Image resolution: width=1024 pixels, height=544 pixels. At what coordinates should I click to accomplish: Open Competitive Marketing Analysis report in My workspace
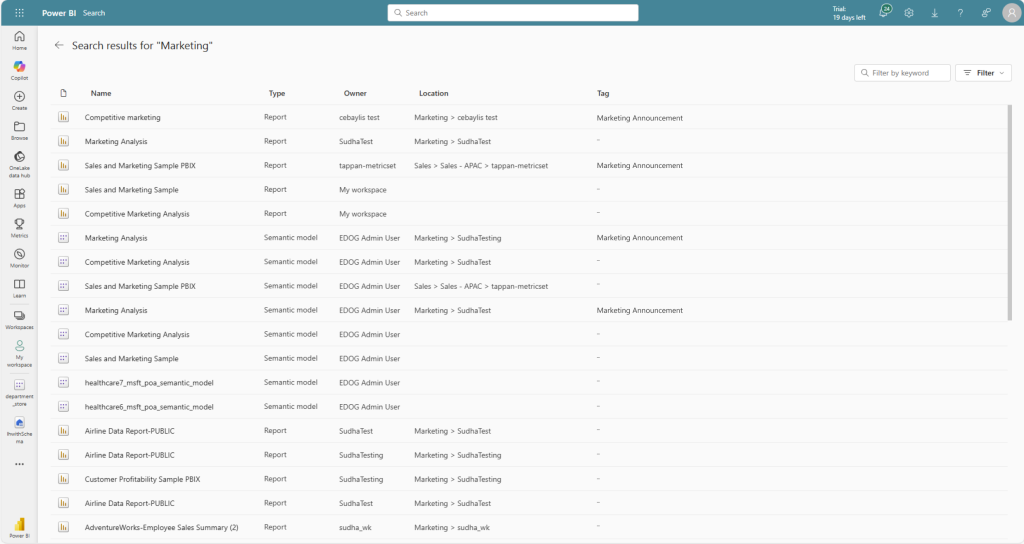click(136, 214)
